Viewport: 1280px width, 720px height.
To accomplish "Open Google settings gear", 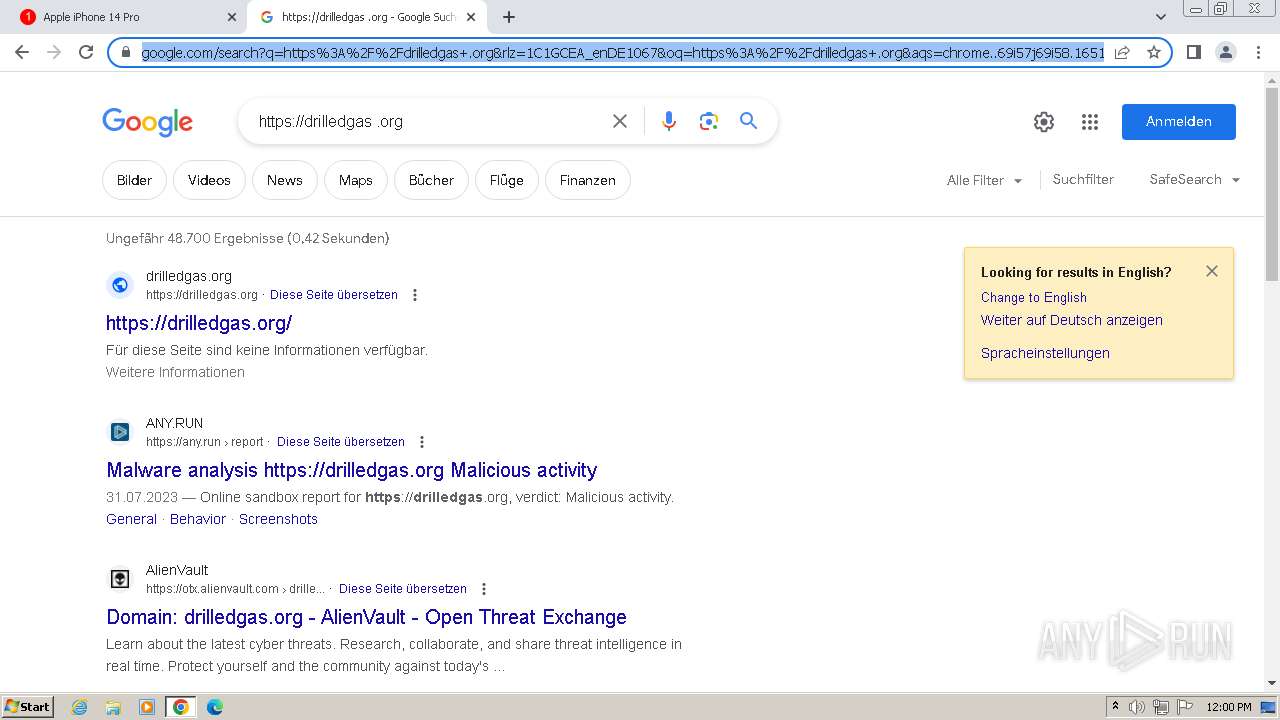I will pyautogui.click(x=1044, y=122).
